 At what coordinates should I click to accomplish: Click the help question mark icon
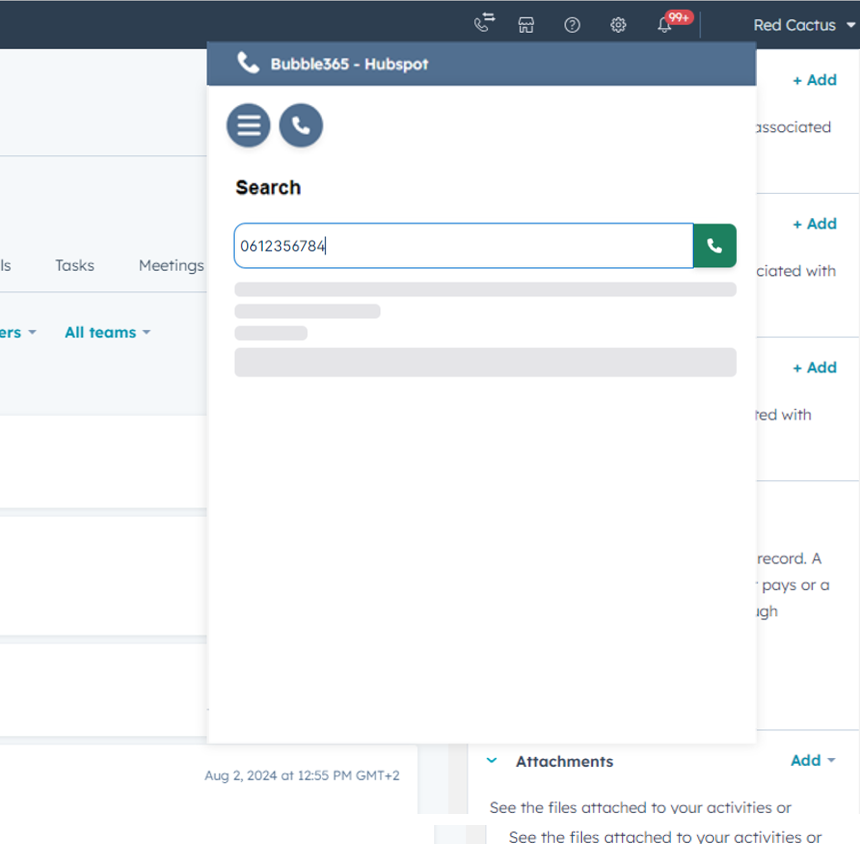point(572,25)
